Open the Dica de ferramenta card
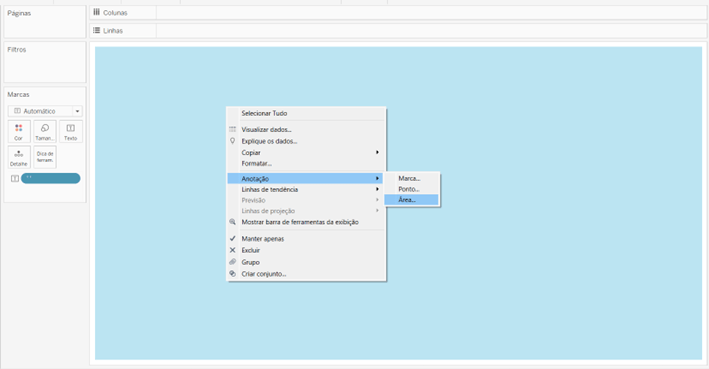This screenshot has width=709, height=369. [x=45, y=157]
